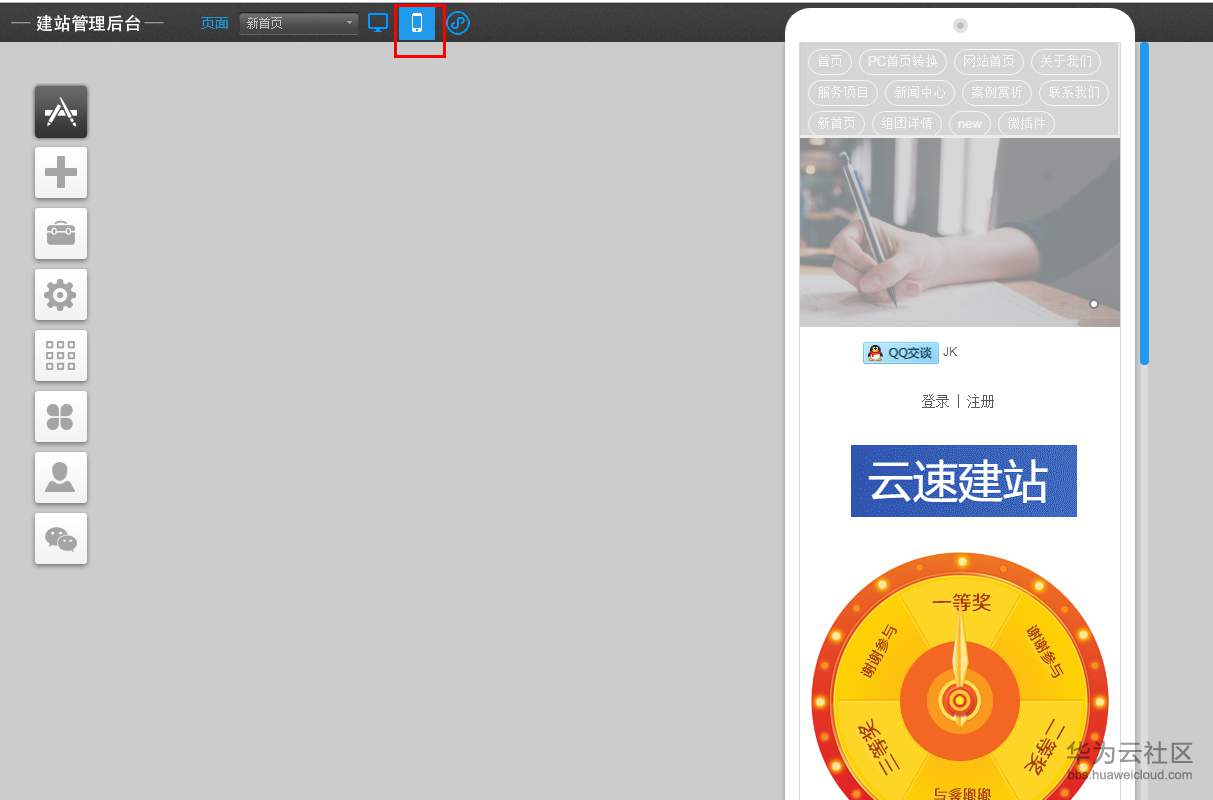Switch to desktop PC preview mode
This screenshot has height=800, width=1213.
point(378,22)
